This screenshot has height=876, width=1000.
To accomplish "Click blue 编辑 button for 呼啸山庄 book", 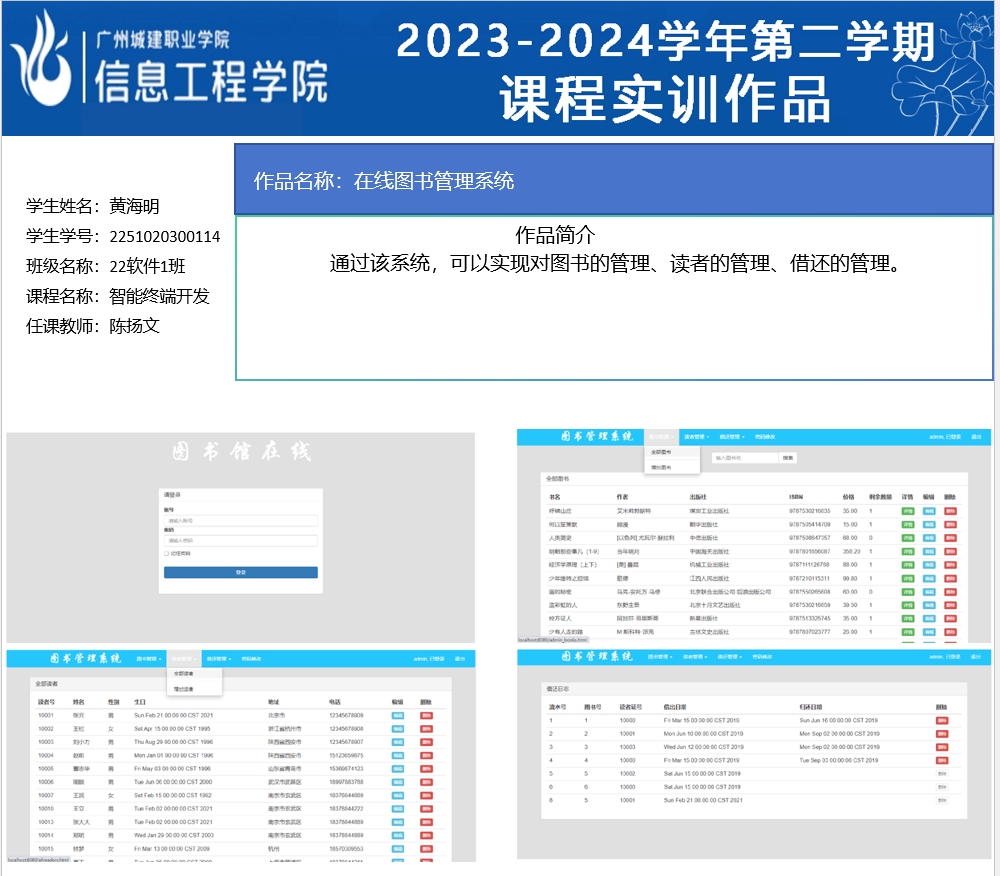I will tap(929, 511).
